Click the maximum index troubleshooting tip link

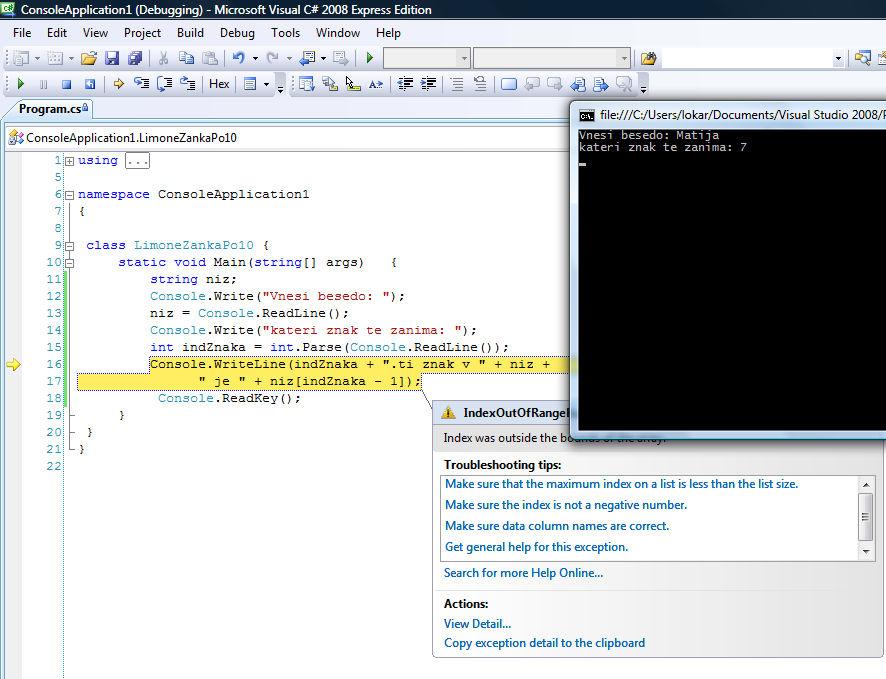[622, 484]
